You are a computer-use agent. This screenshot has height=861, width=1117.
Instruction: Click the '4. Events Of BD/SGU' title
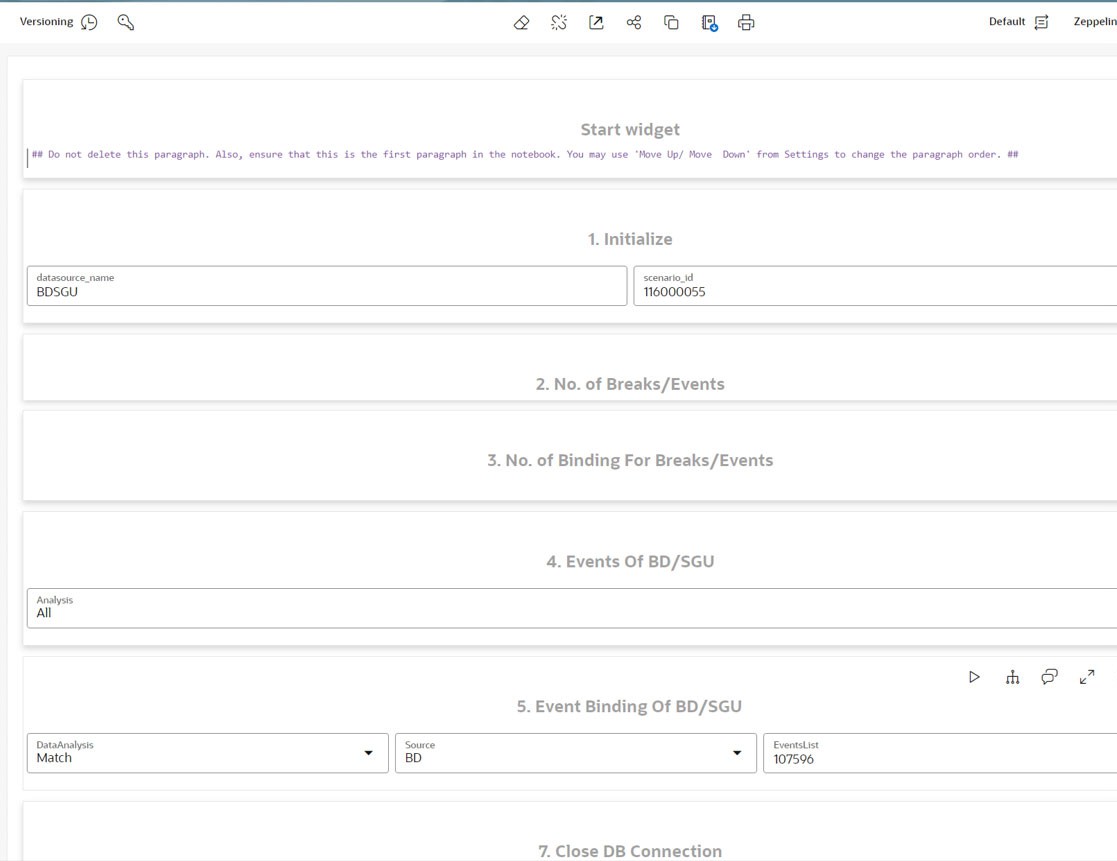point(630,562)
